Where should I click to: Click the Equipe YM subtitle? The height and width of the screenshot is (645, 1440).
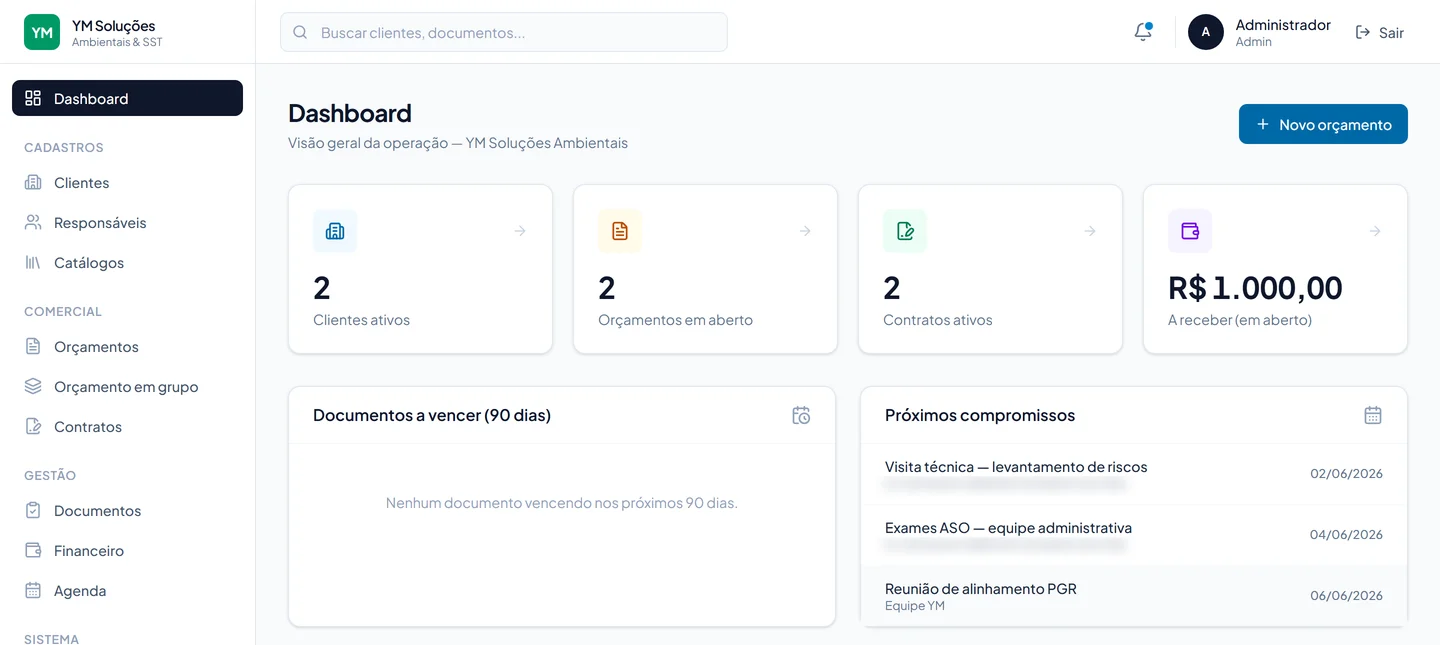click(915, 606)
